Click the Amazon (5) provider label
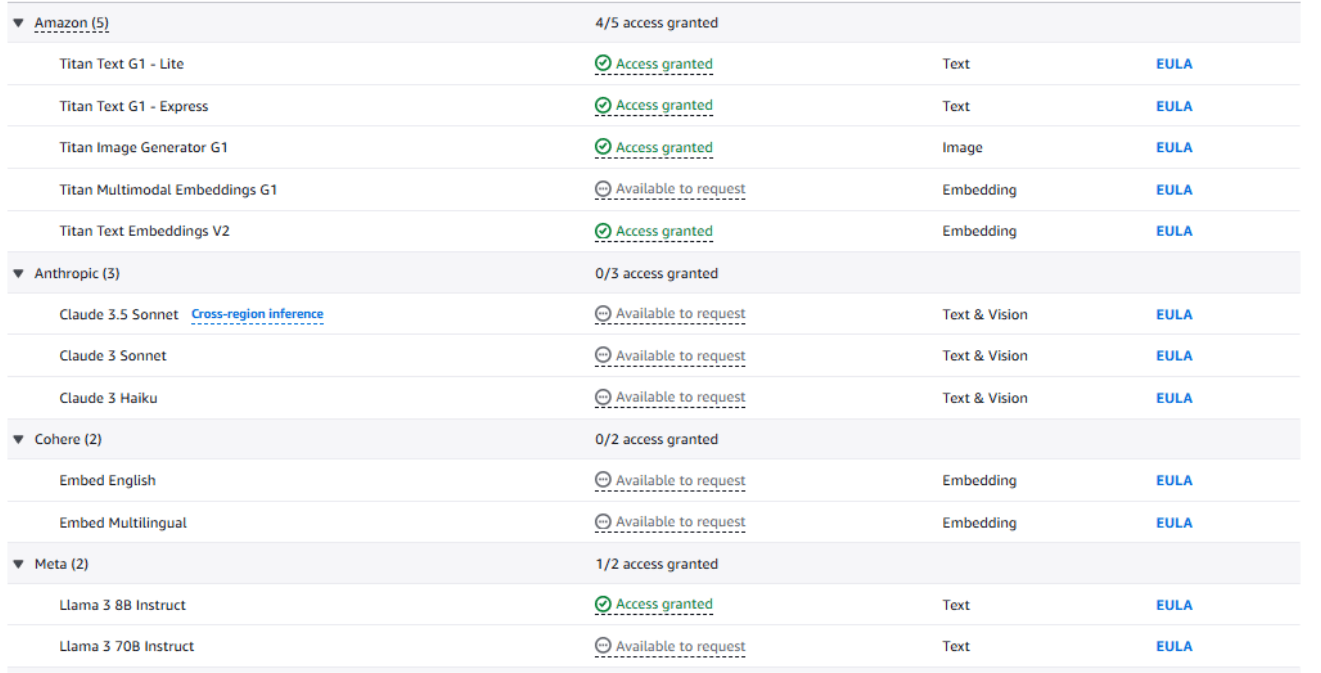The height and width of the screenshot is (673, 1321). pyautogui.click(x=71, y=23)
